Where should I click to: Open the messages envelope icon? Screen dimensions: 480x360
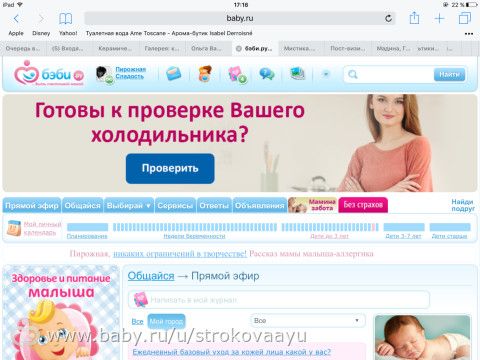pos(174,74)
